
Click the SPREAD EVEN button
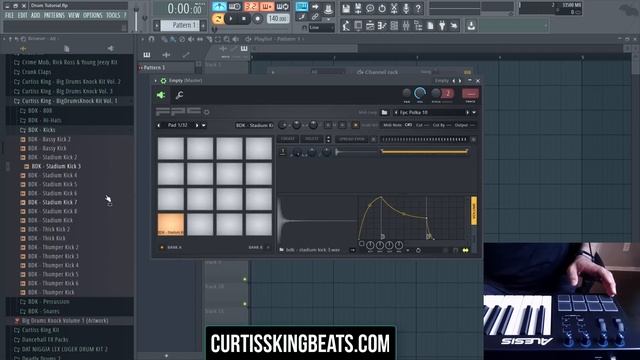[x=352, y=139]
